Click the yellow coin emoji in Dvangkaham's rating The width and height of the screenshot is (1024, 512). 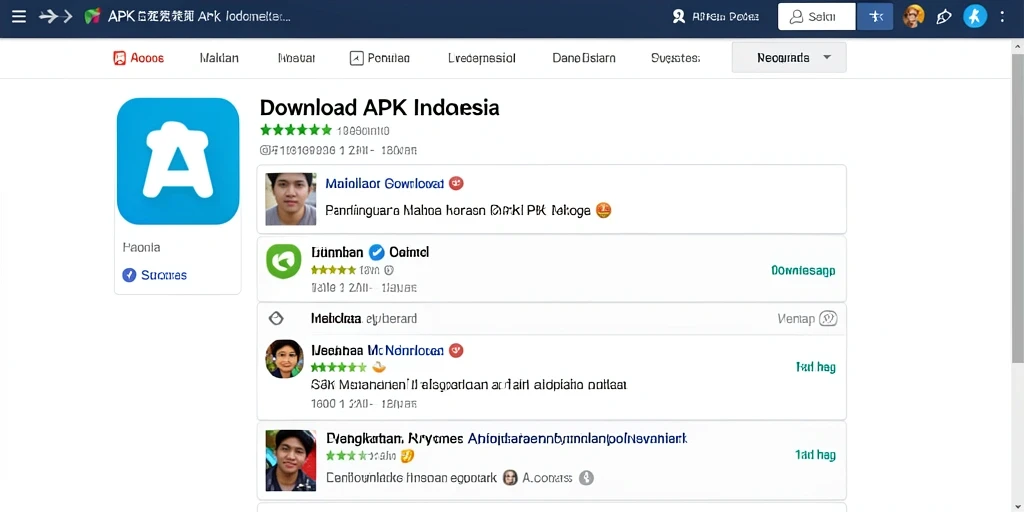point(407,456)
